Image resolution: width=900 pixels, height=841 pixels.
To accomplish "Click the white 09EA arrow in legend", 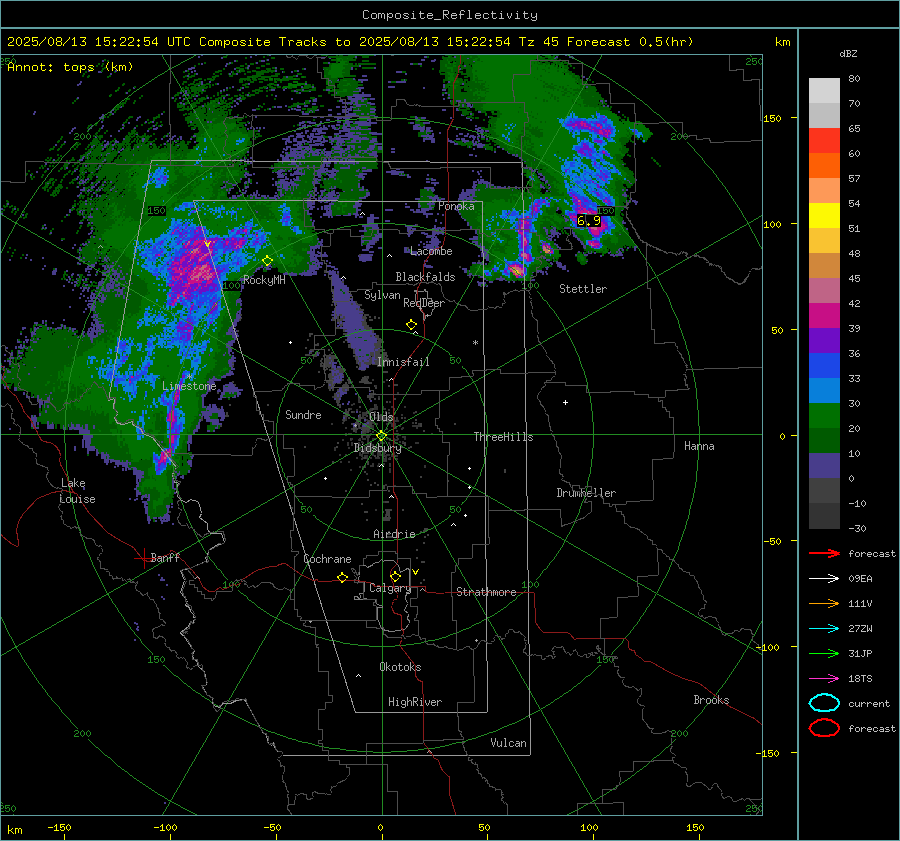I will point(824,578).
